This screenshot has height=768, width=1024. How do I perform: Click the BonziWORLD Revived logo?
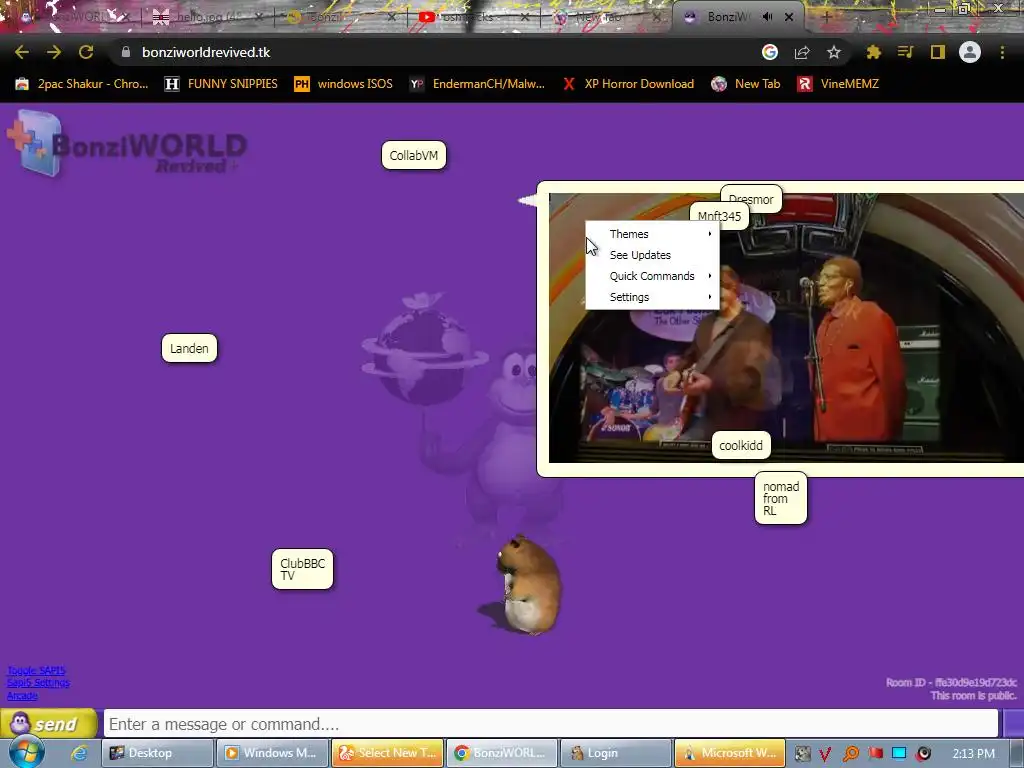point(128,145)
